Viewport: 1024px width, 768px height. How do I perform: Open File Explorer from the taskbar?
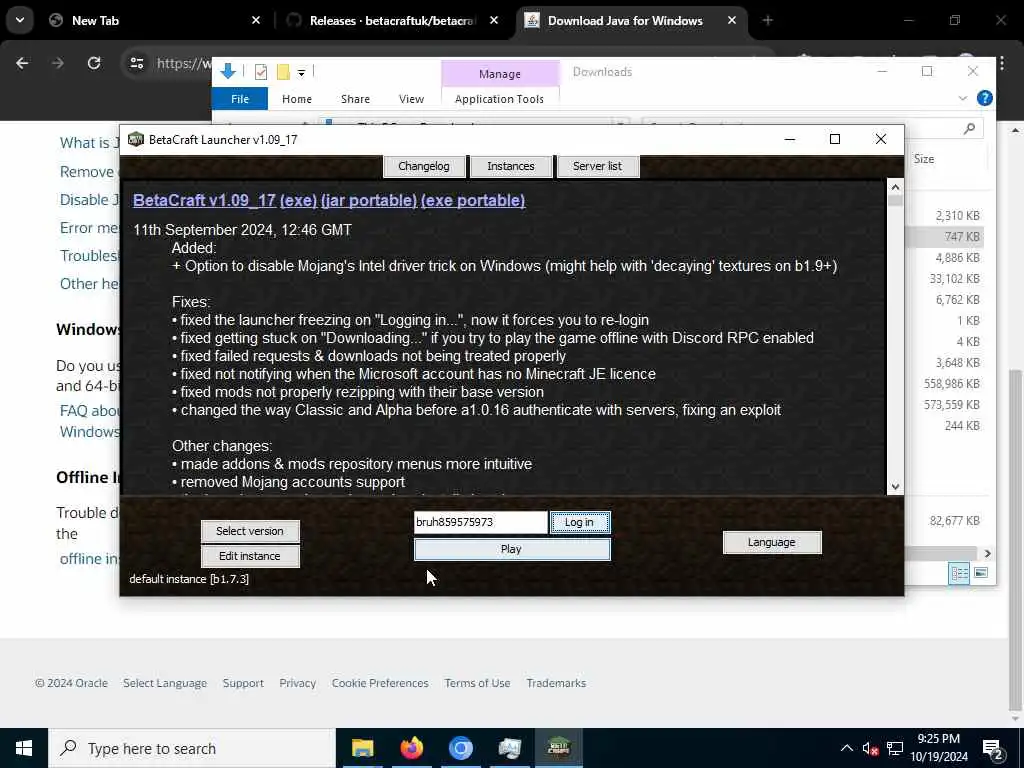[x=362, y=748]
